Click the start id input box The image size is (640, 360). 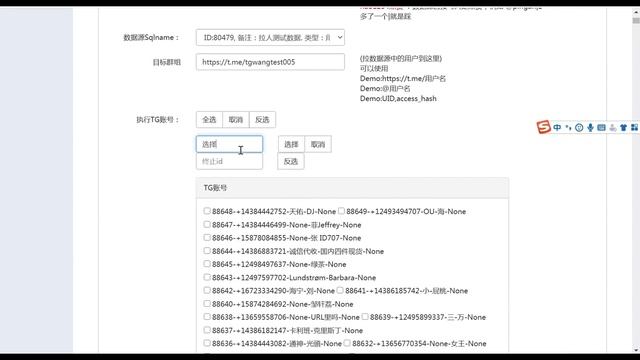(229, 144)
